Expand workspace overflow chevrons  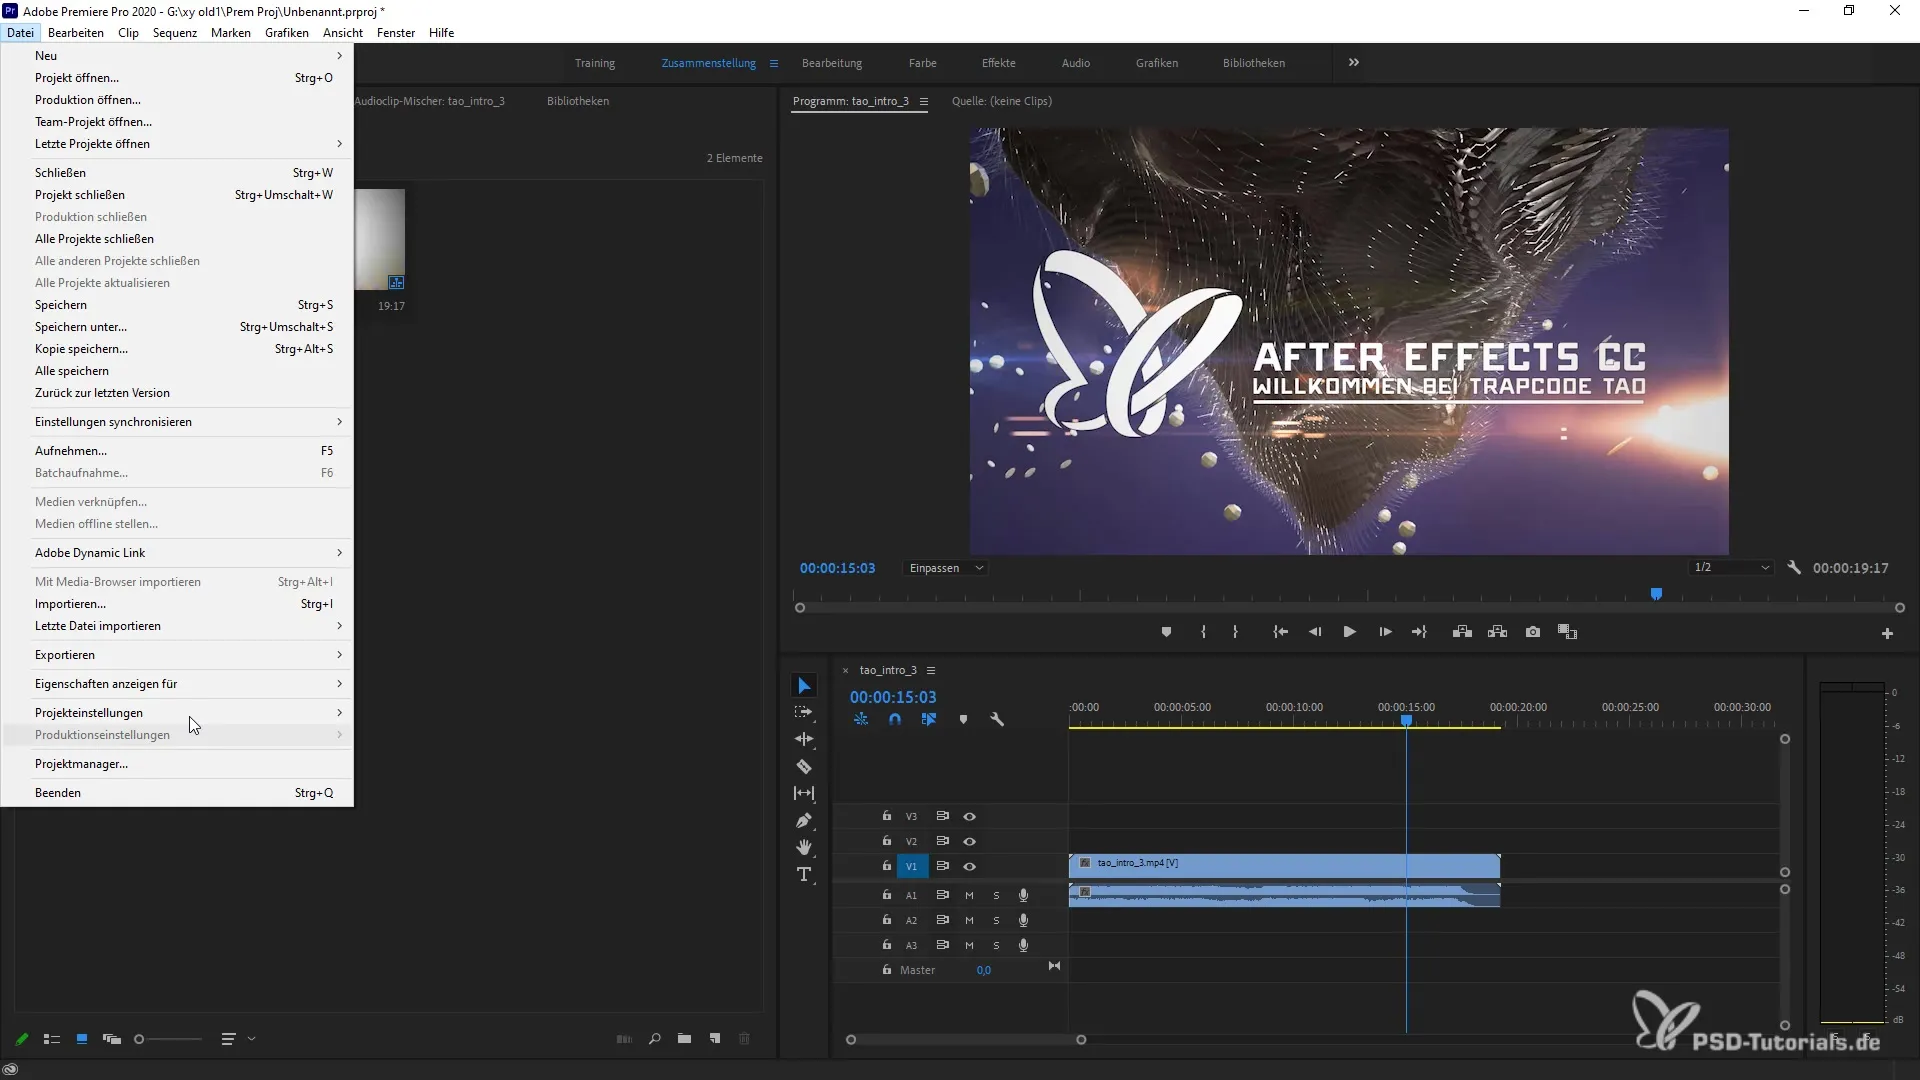tap(1353, 62)
